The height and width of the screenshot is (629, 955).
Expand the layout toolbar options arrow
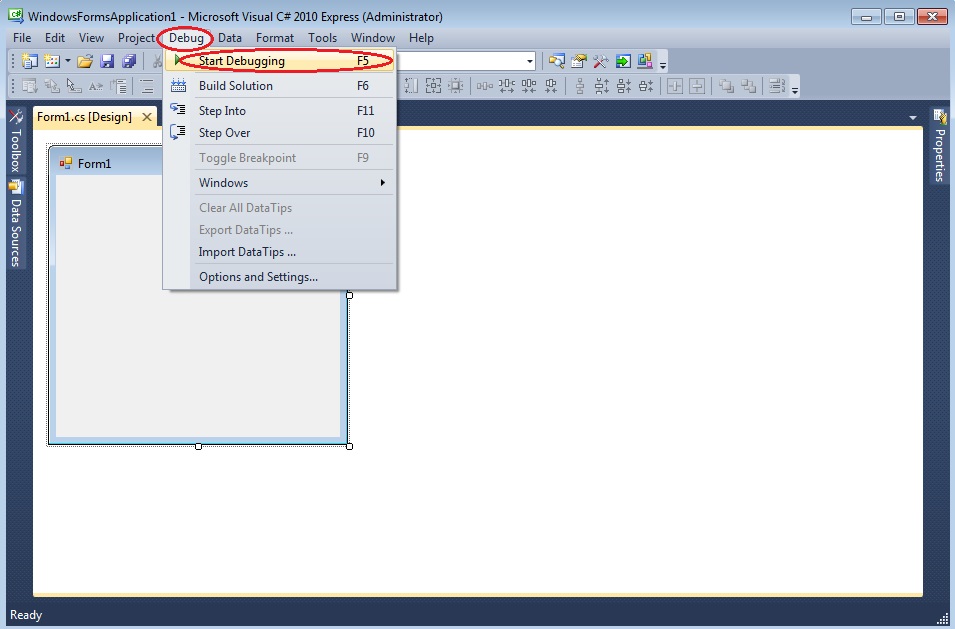pos(795,89)
